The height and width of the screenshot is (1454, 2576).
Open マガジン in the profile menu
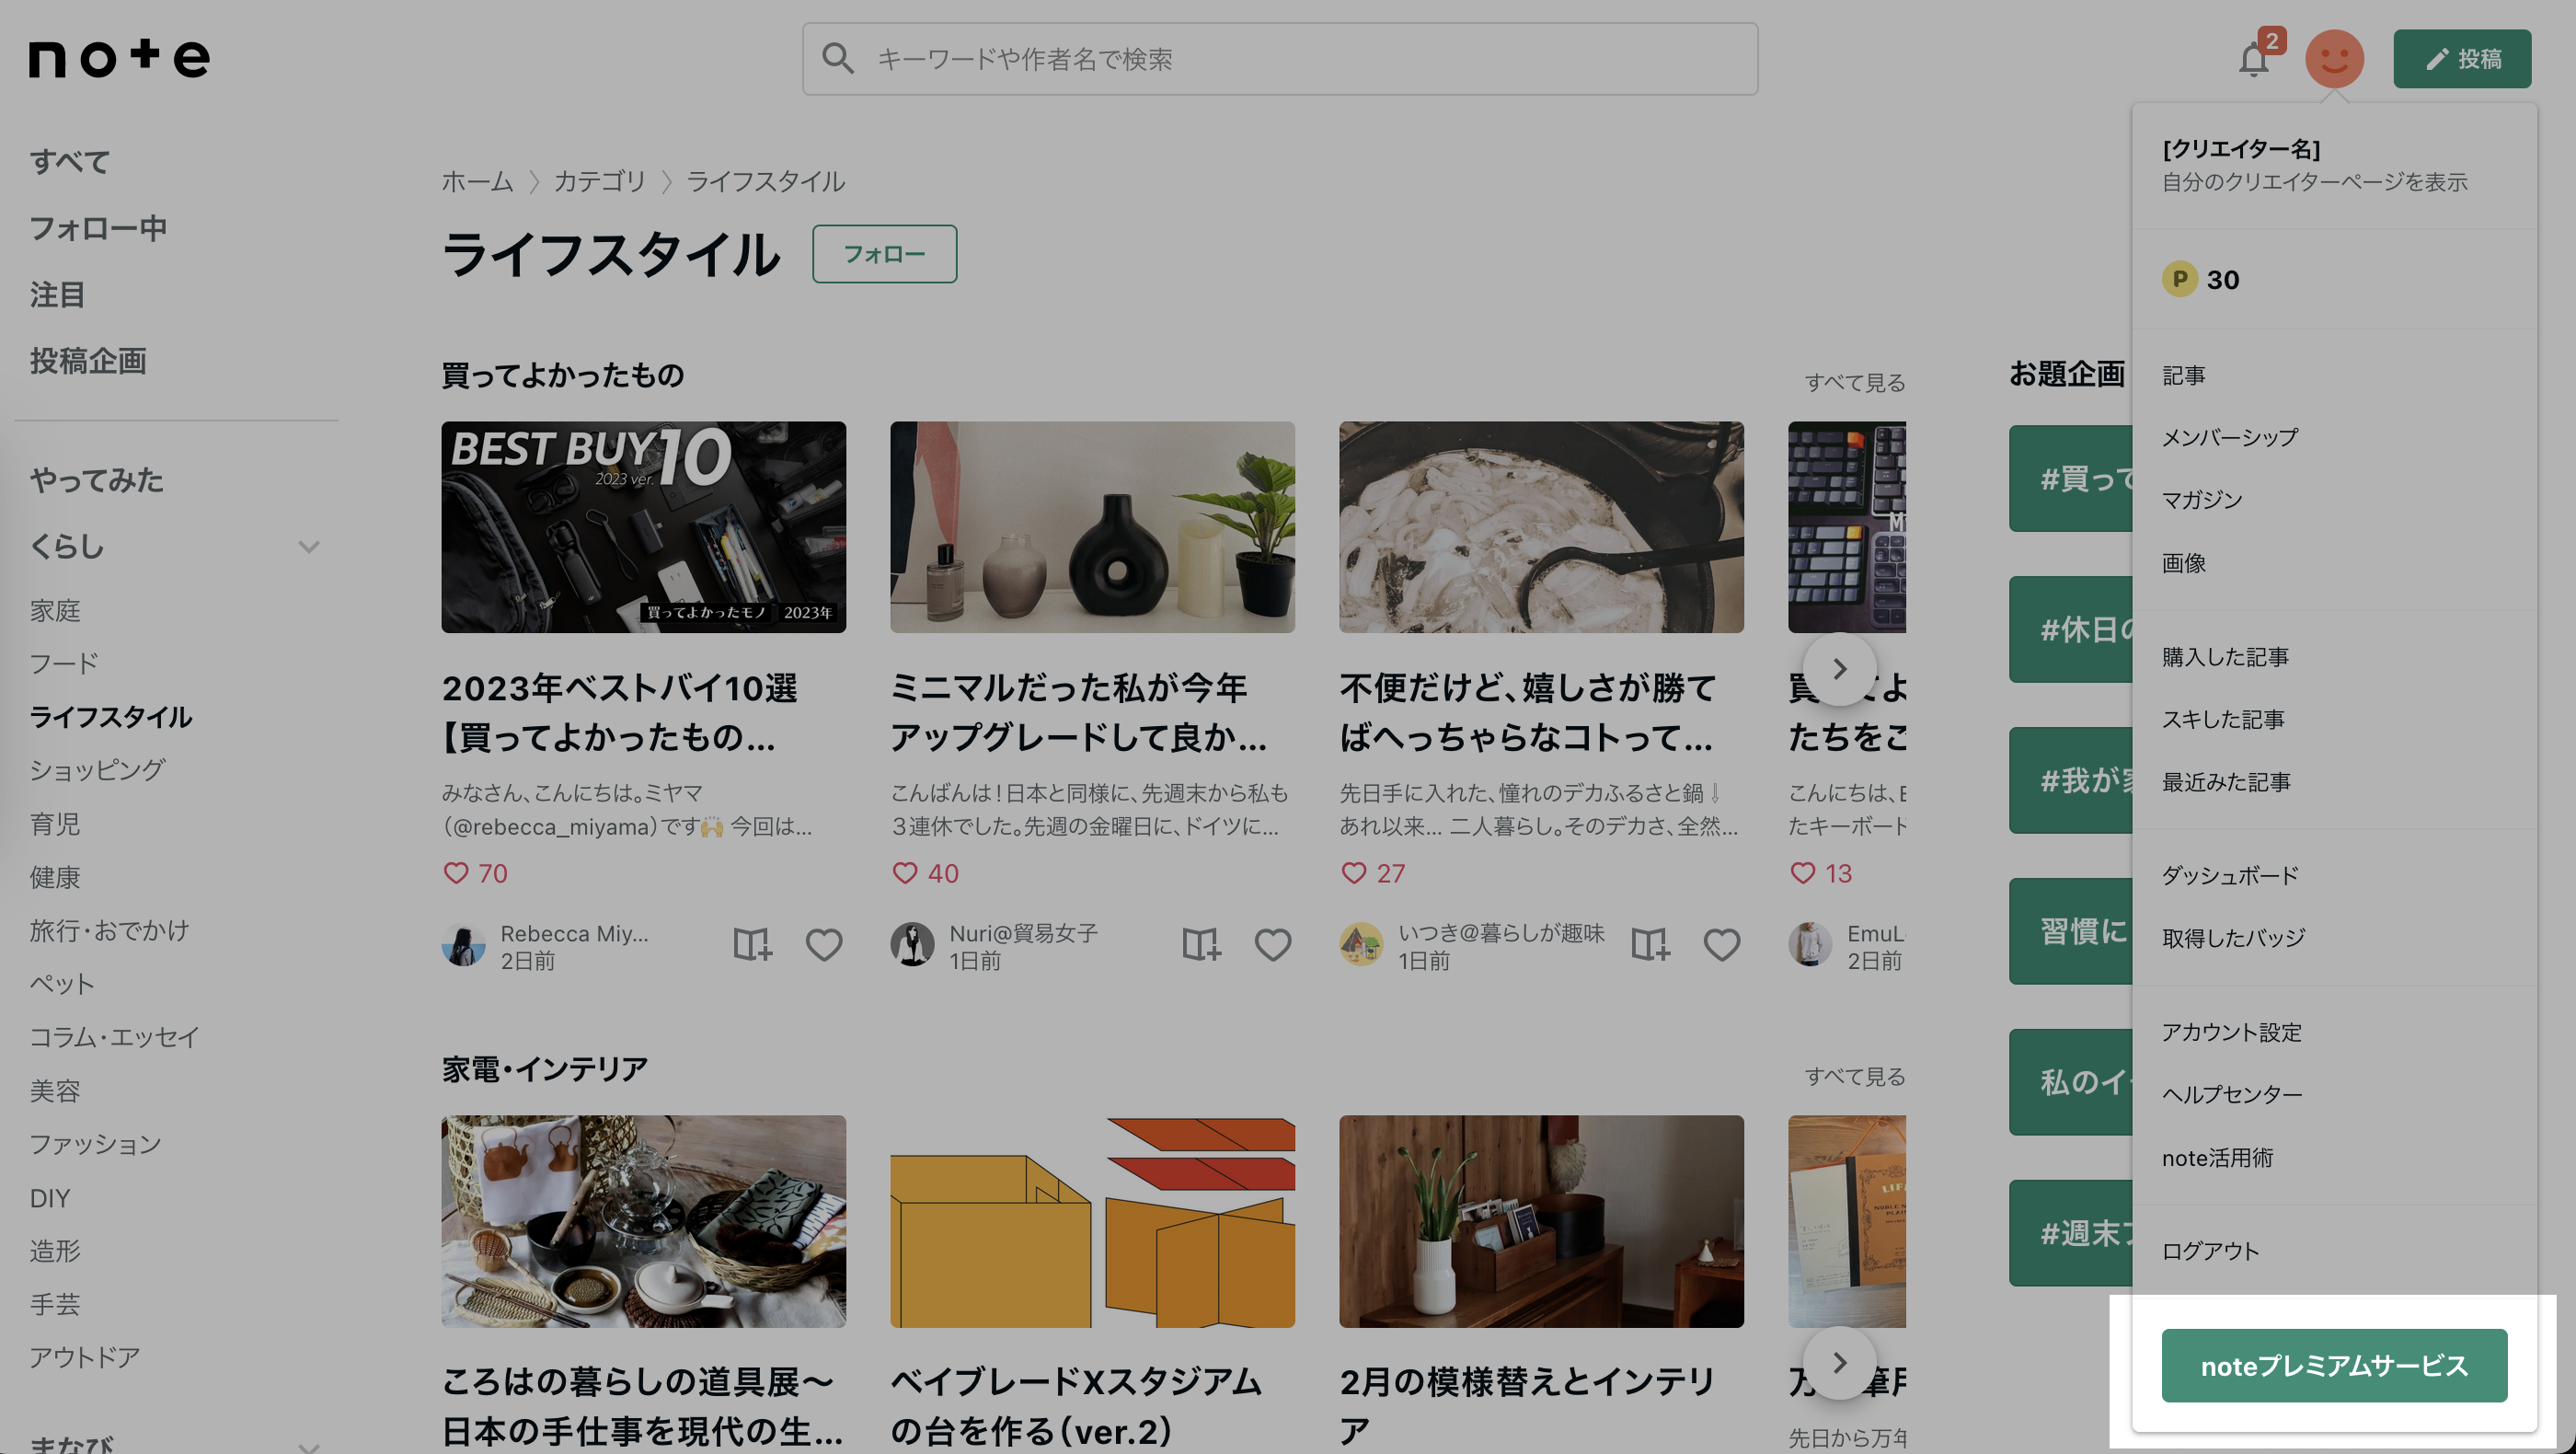click(x=2203, y=500)
